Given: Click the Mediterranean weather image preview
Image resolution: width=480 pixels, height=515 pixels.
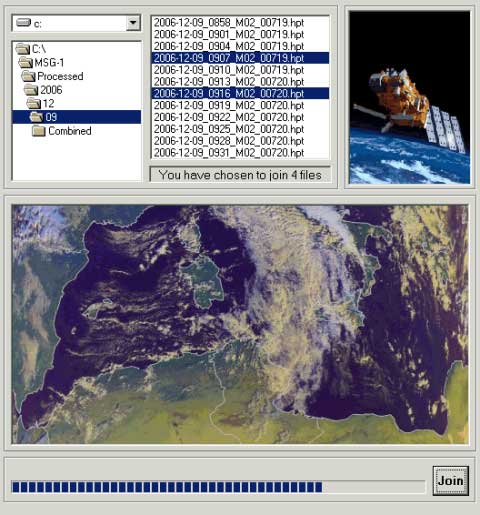Looking at the screenshot, I should tap(240, 324).
